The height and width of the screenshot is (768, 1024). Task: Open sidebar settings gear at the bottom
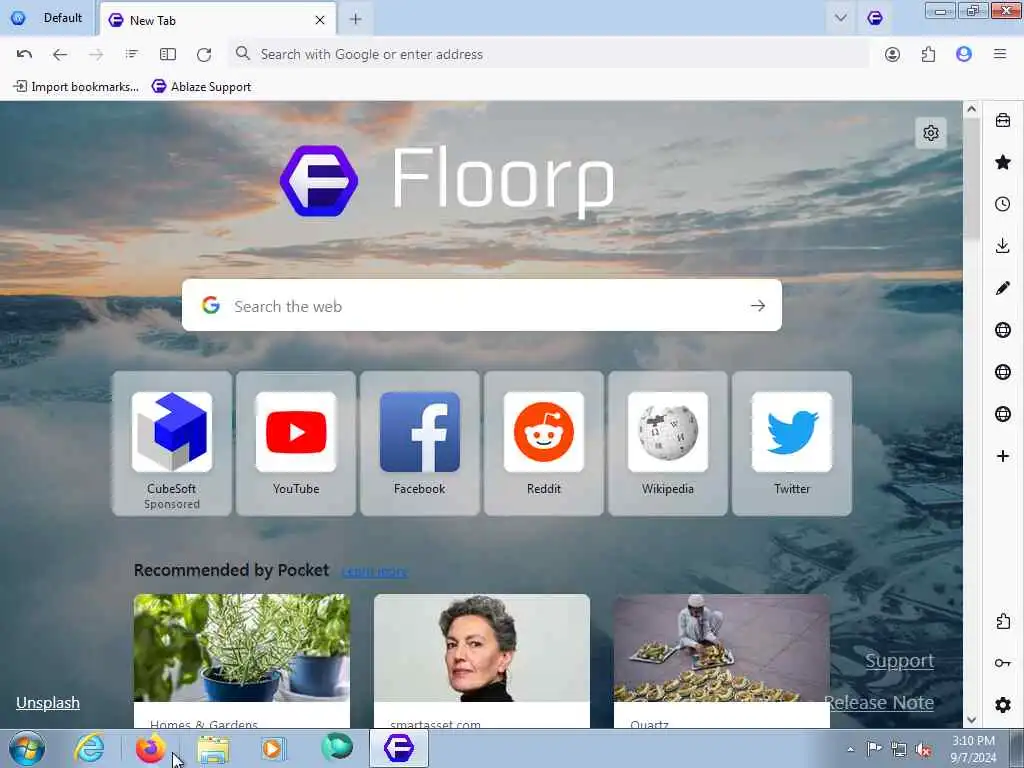pyautogui.click(x=1003, y=705)
